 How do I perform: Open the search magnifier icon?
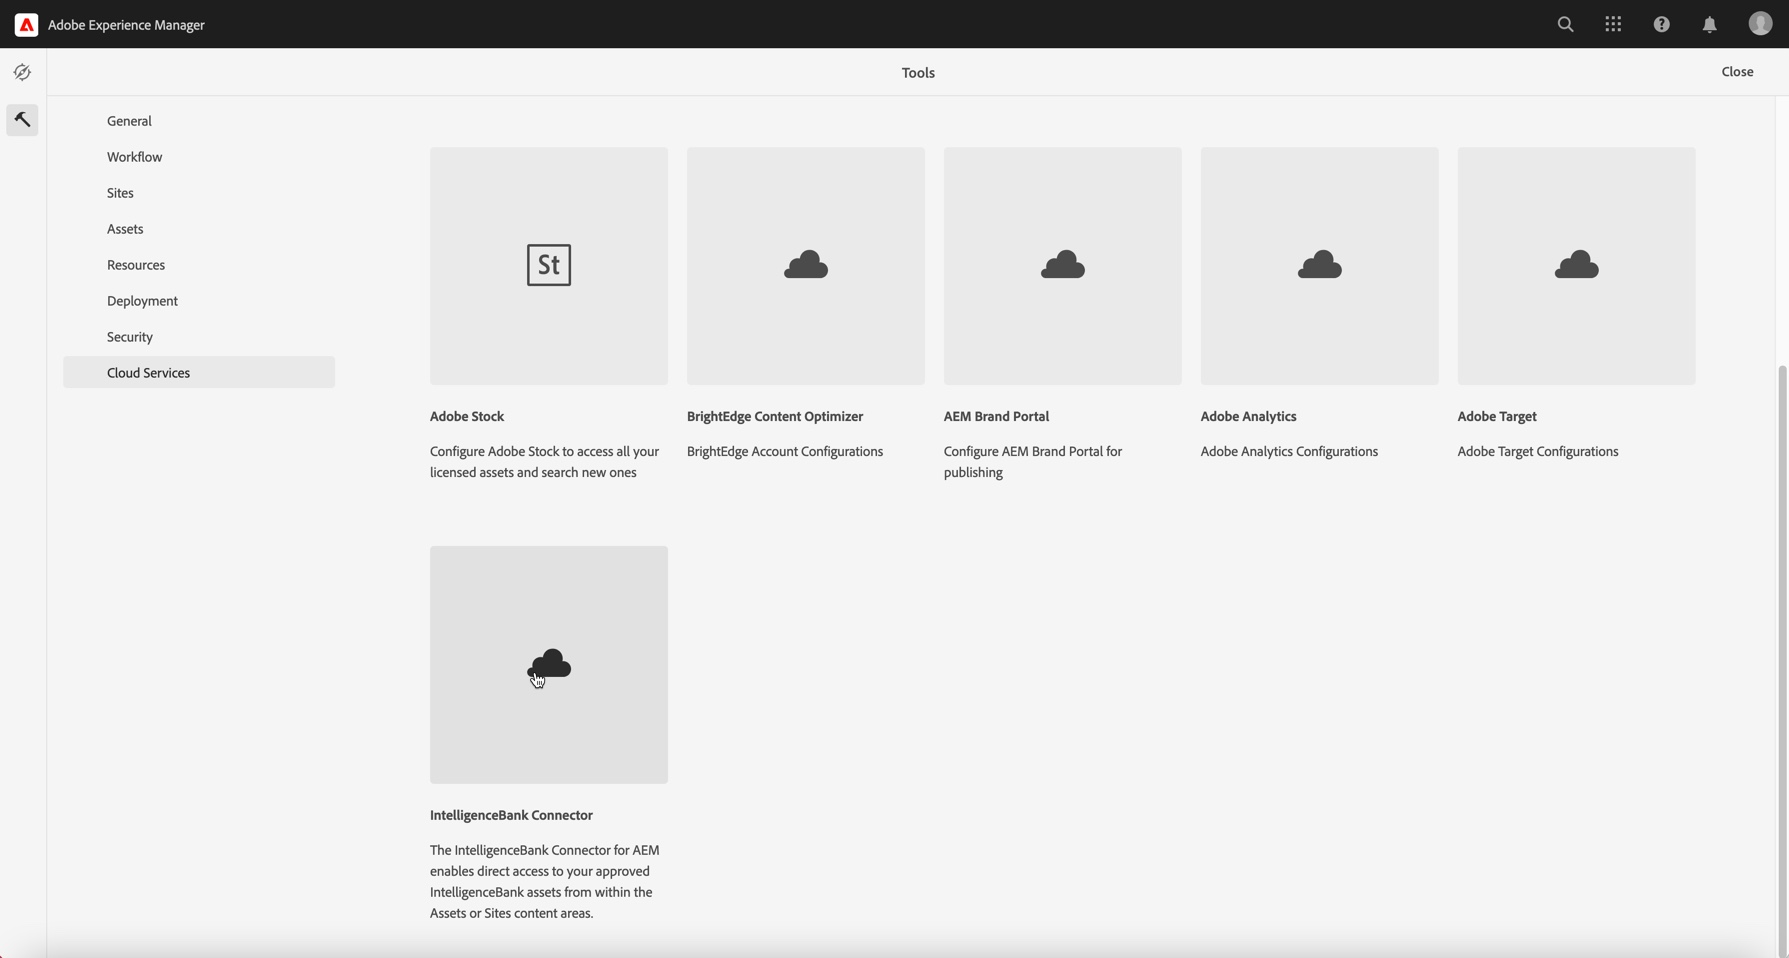pos(1565,24)
